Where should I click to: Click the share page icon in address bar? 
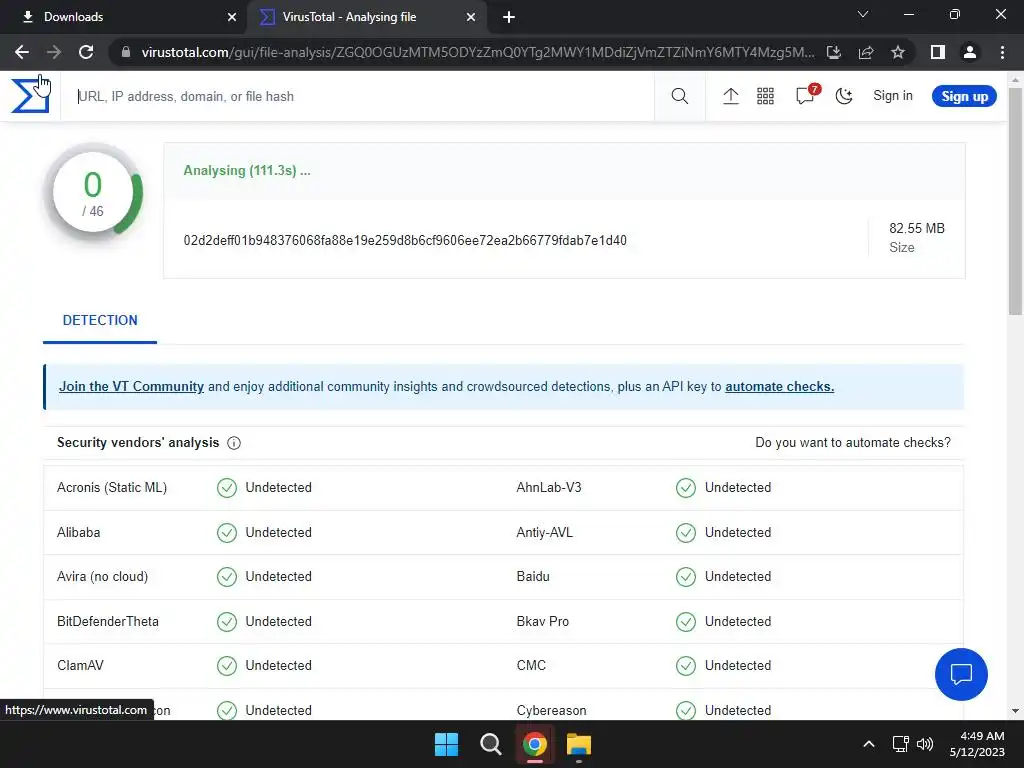(x=866, y=52)
